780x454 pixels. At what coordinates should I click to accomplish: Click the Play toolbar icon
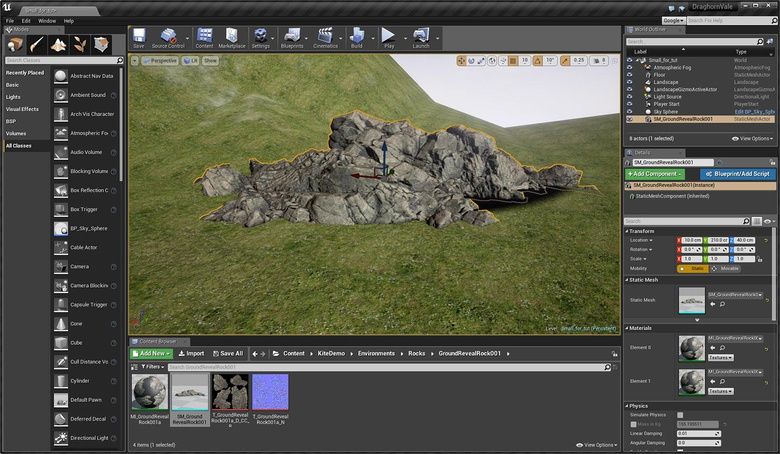pyautogui.click(x=389, y=38)
